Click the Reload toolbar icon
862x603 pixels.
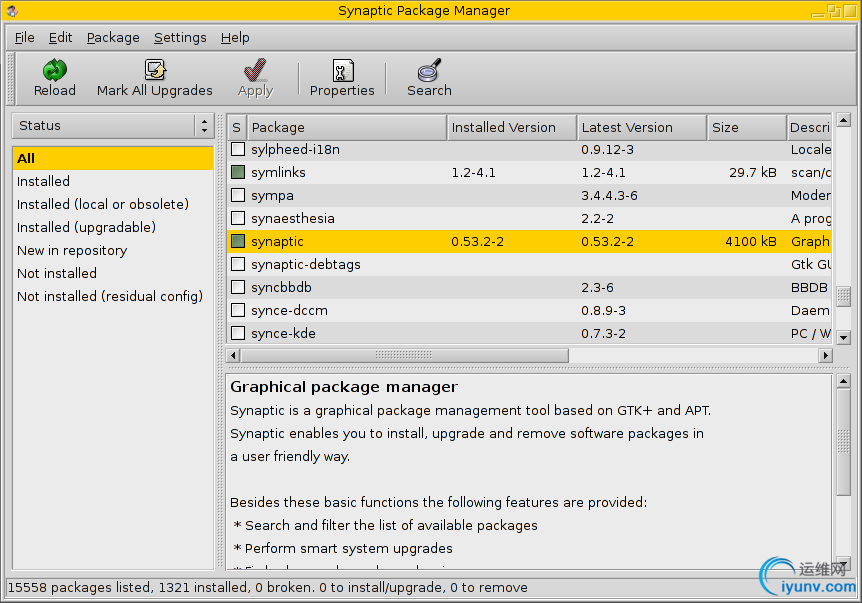tap(54, 71)
